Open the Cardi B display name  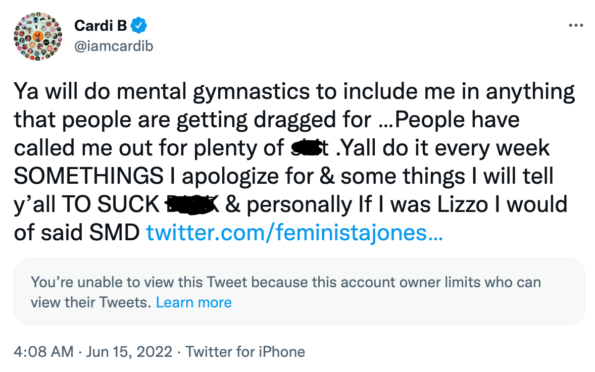pos(101,25)
